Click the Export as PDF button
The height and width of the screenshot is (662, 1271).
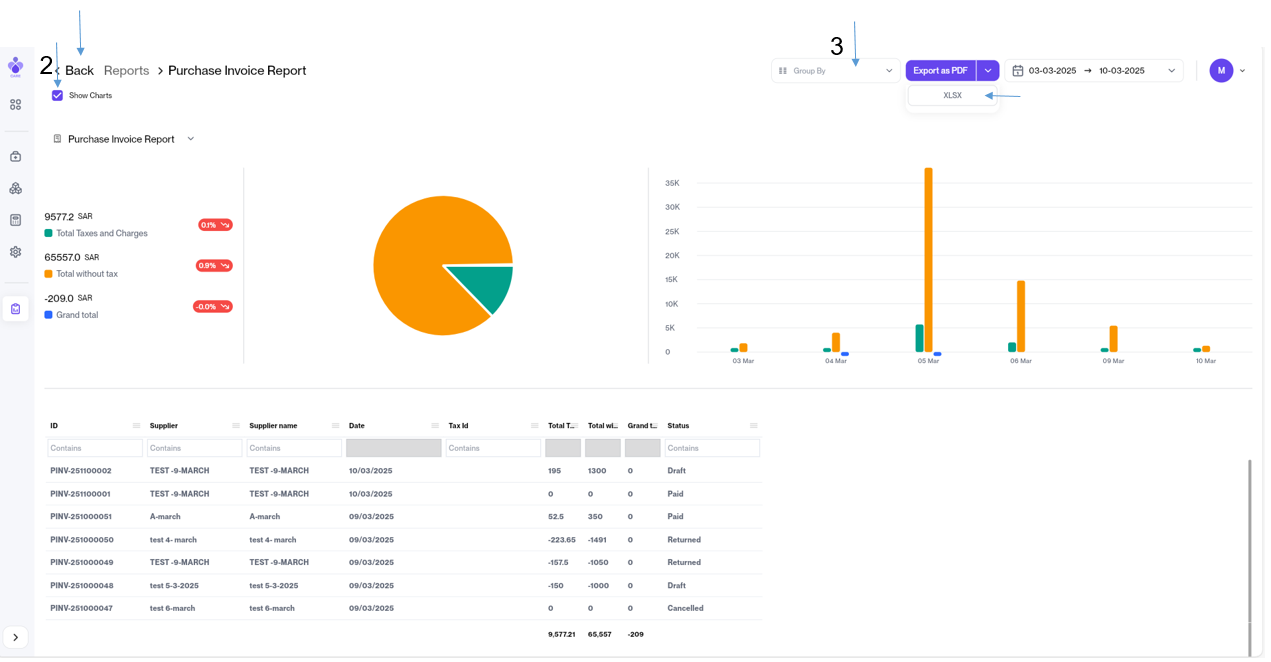click(x=940, y=71)
